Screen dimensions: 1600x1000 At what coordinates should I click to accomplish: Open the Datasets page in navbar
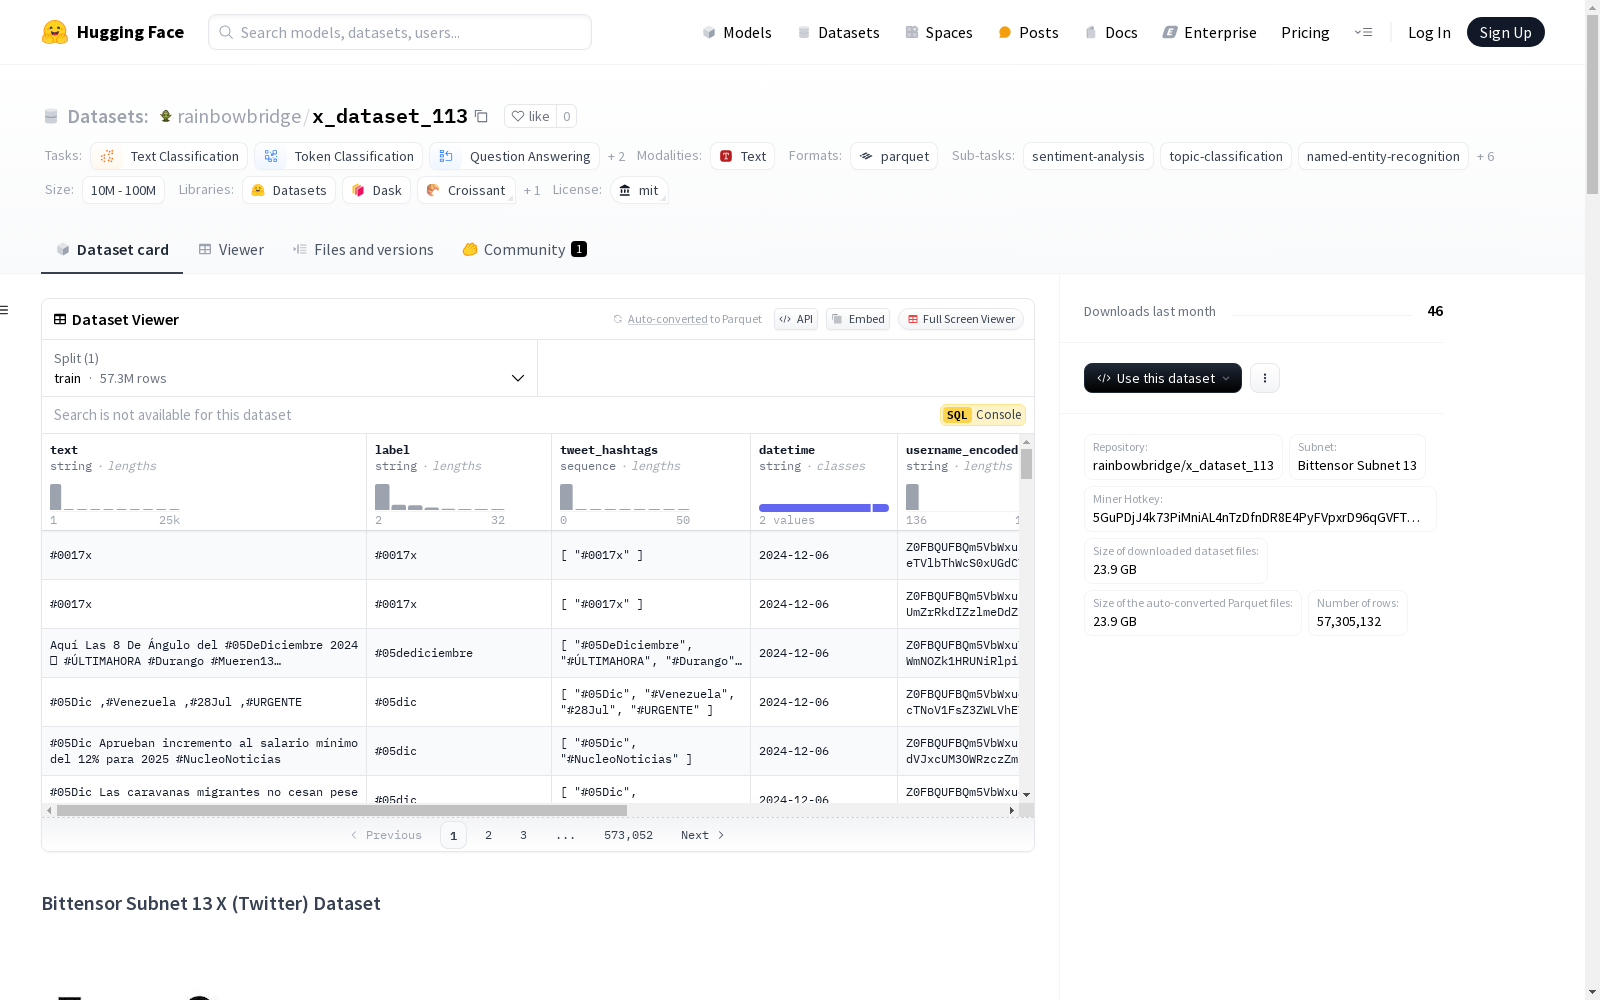pyautogui.click(x=838, y=33)
